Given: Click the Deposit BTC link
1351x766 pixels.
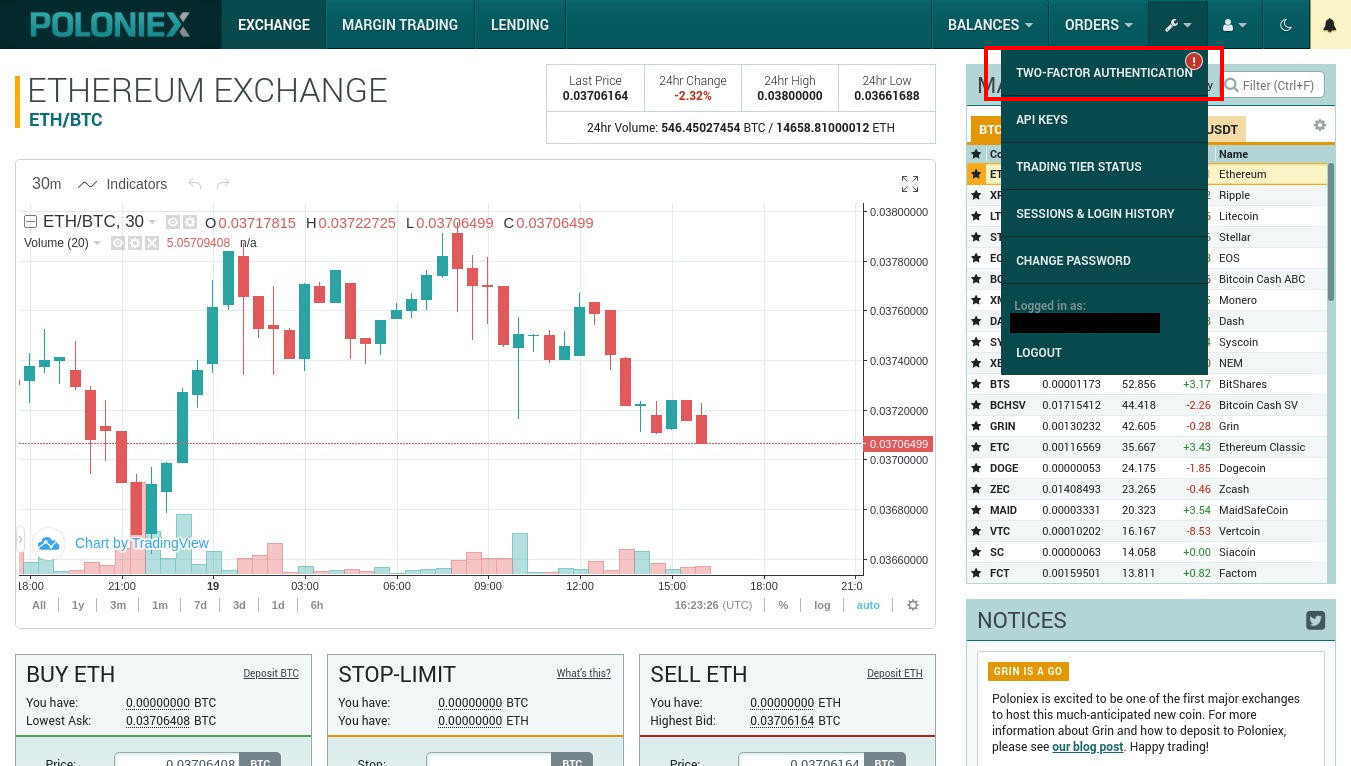Looking at the screenshot, I should click(270, 673).
